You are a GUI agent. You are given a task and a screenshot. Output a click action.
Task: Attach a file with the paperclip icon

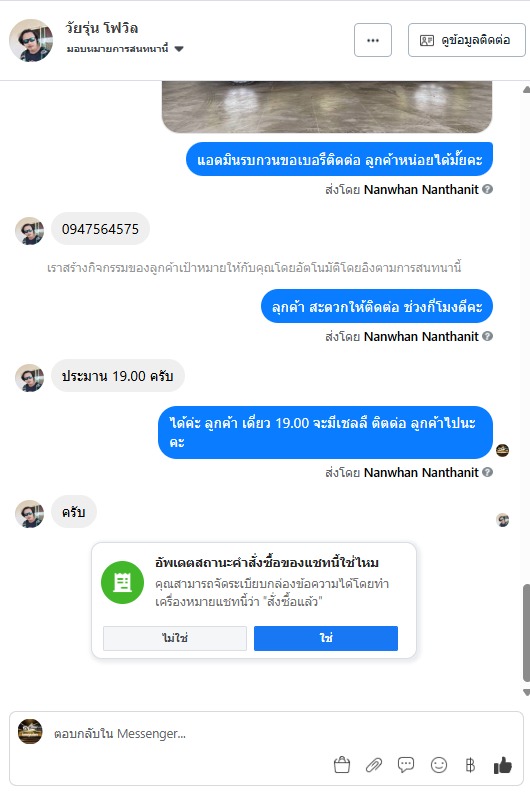pos(373,765)
